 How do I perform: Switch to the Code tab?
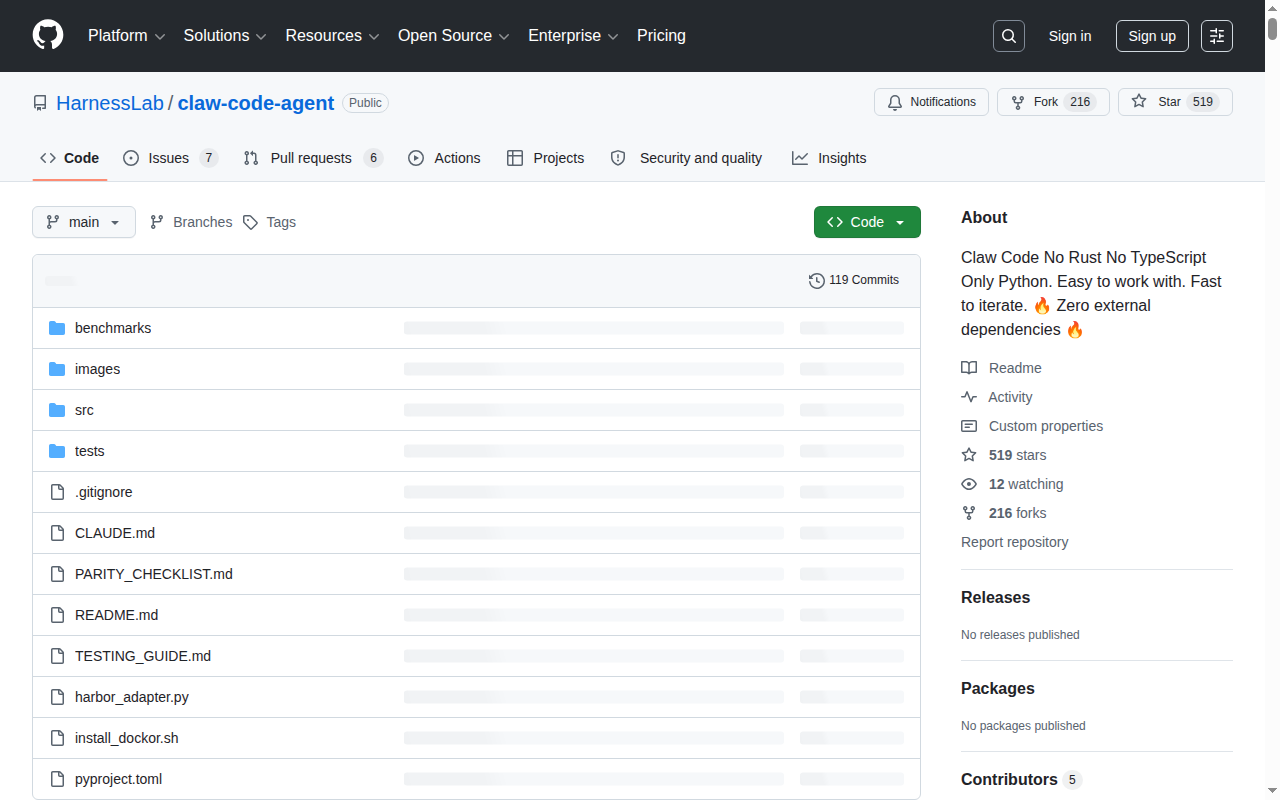click(x=70, y=158)
